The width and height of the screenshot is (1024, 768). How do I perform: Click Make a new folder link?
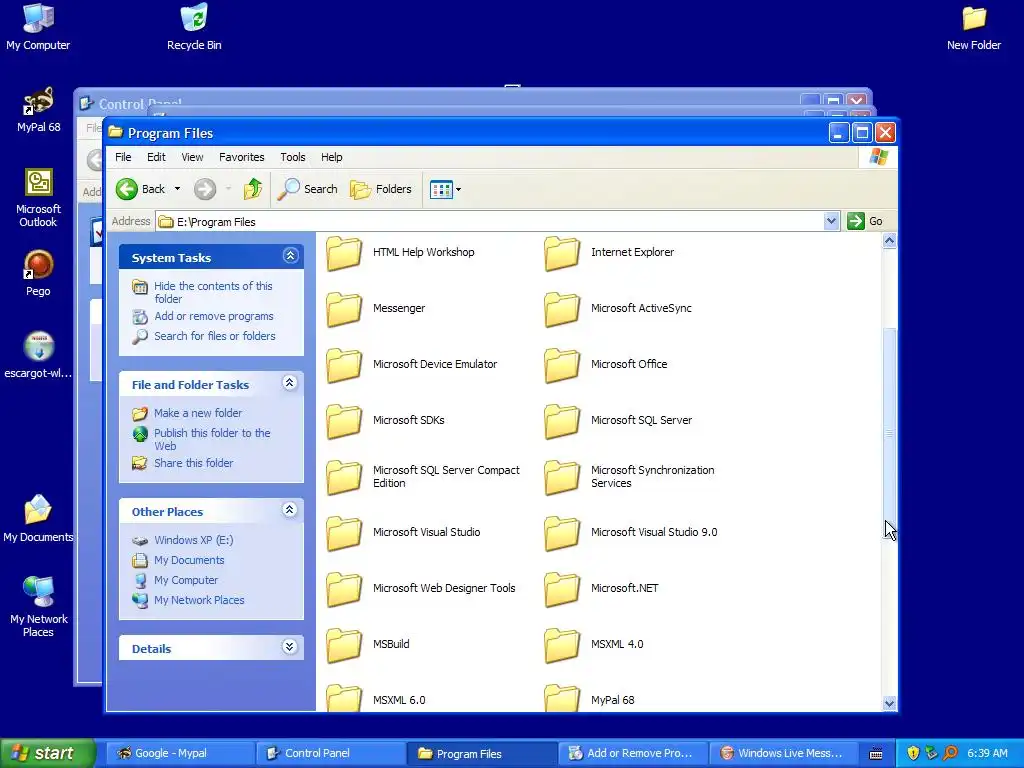pos(198,413)
